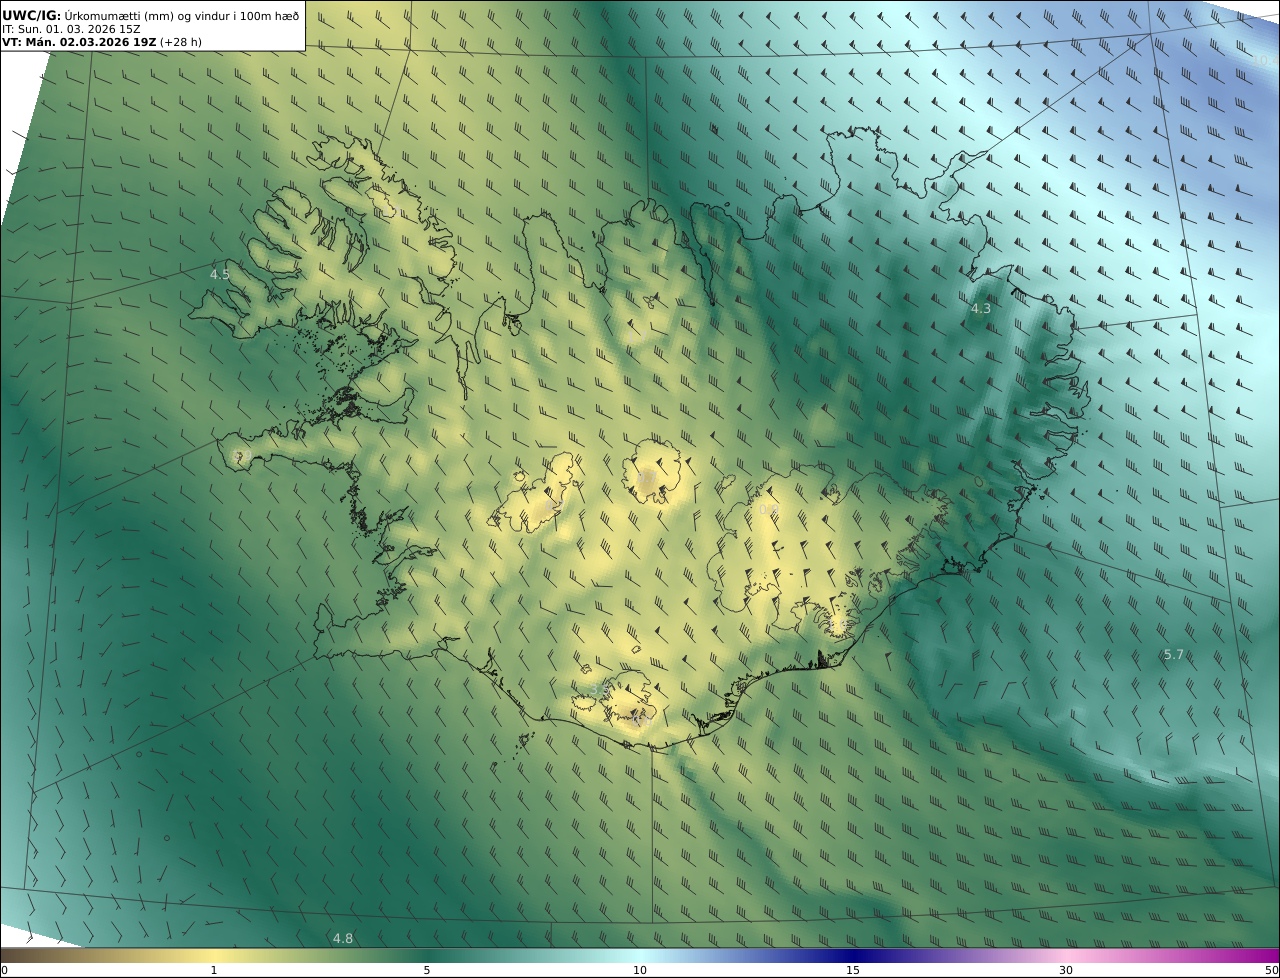The image size is (1280, 978).
Task: Click the colorbar tick label '1'
Action: click(x=214, y=970)
